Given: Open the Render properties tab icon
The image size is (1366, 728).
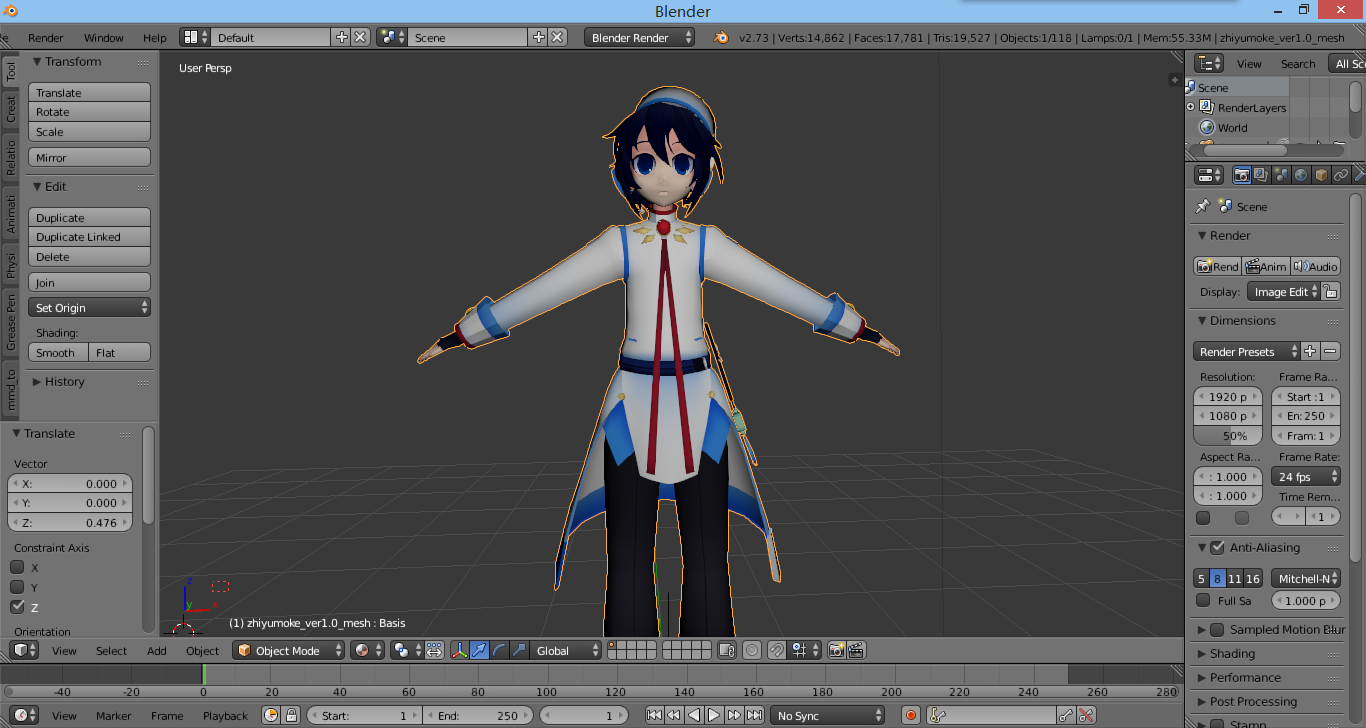Looking at the screenshot, I should click(1242, 175).
